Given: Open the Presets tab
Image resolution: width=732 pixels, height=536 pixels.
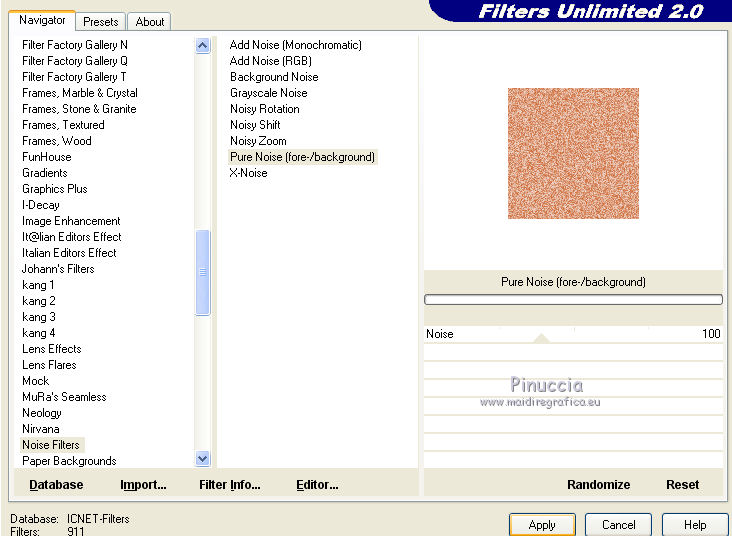Looking at the screenshot, I should pyautogui.click(x=100, y=22).
